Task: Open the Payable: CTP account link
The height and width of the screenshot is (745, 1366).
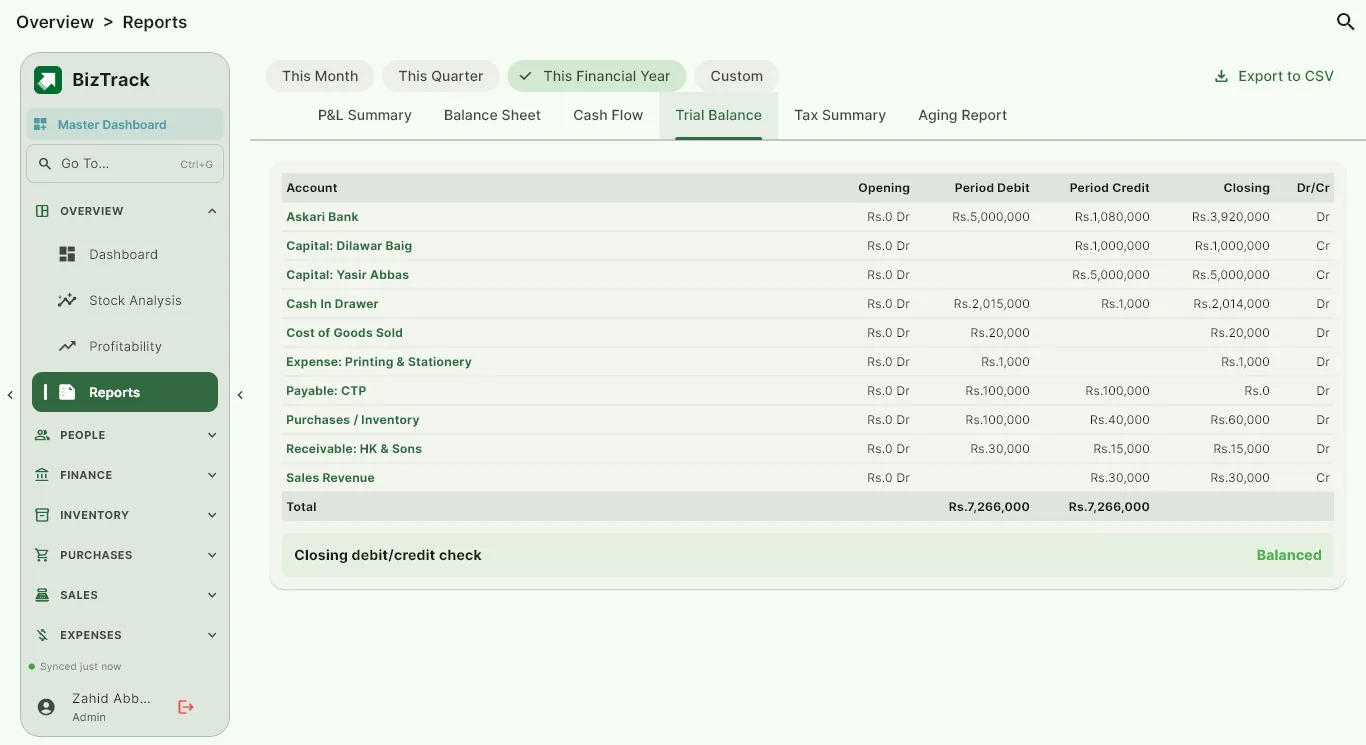Action: pyautogui.click(x=326, y=391)
